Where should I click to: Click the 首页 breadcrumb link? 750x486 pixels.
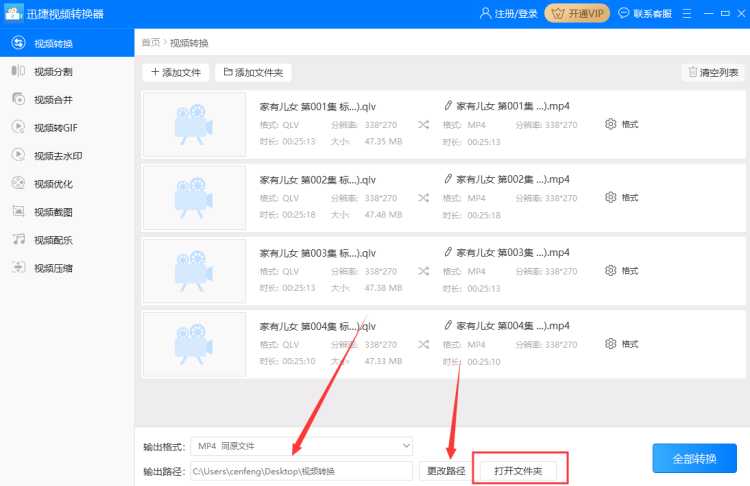[151, 43]
